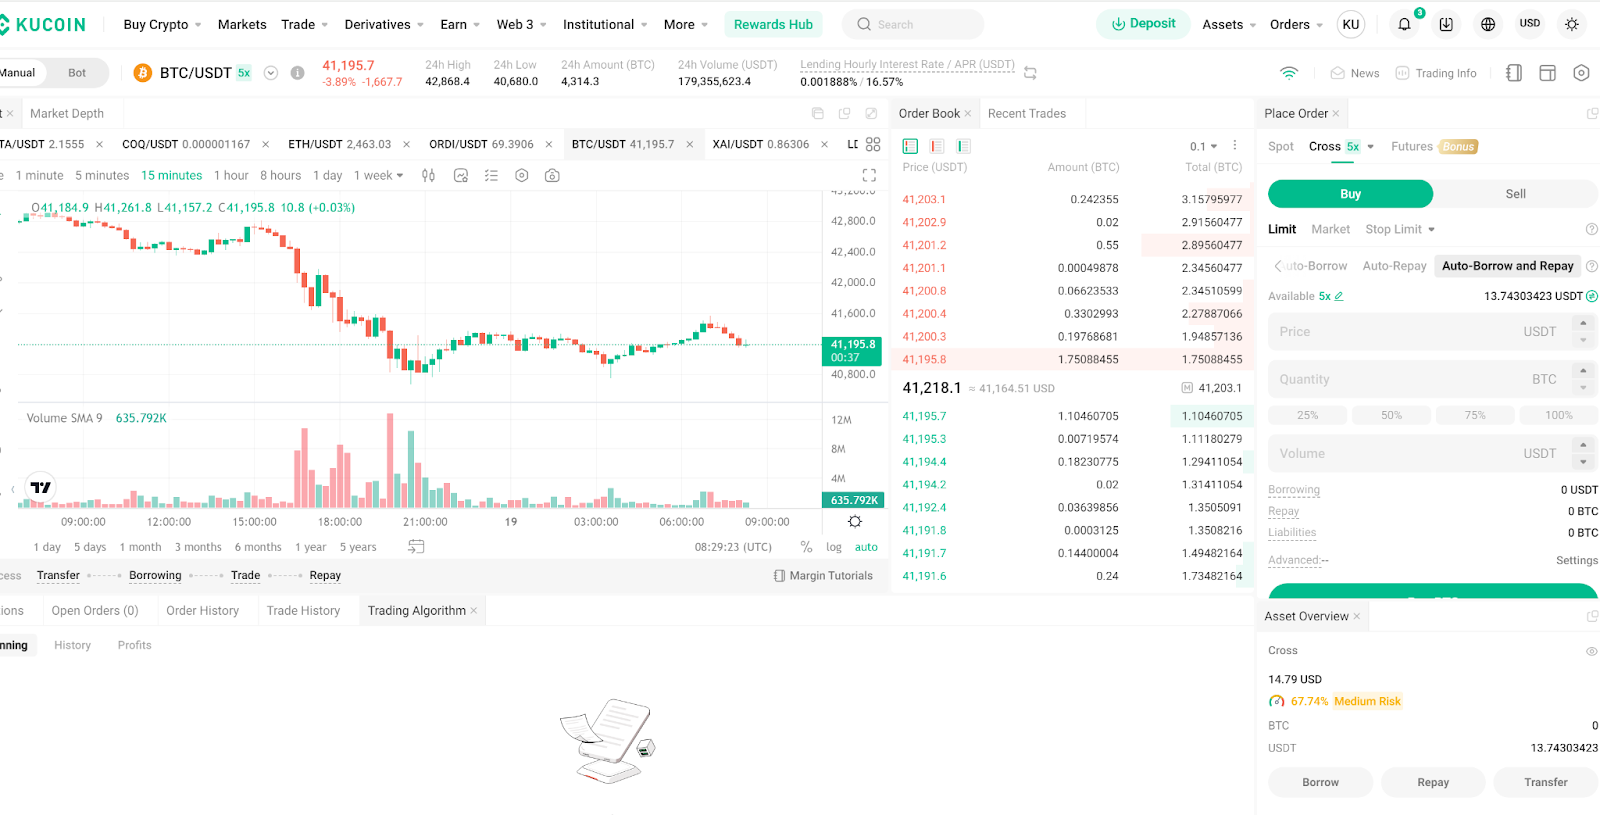Focus the header Search box
The width and height of the screenshot is (1600, 815).
(913, 24)
